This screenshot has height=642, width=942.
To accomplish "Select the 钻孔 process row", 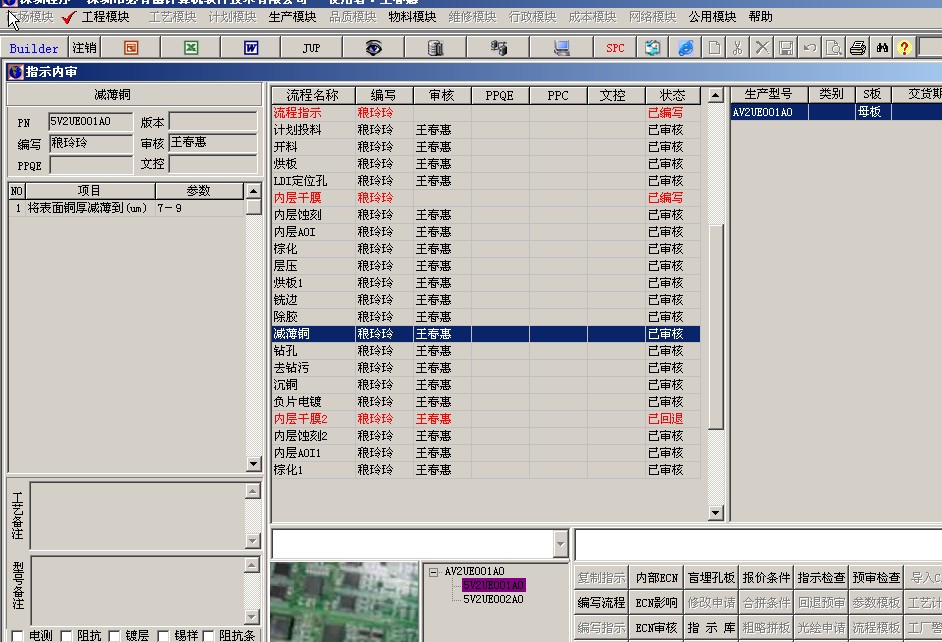I will click(485, 351).
